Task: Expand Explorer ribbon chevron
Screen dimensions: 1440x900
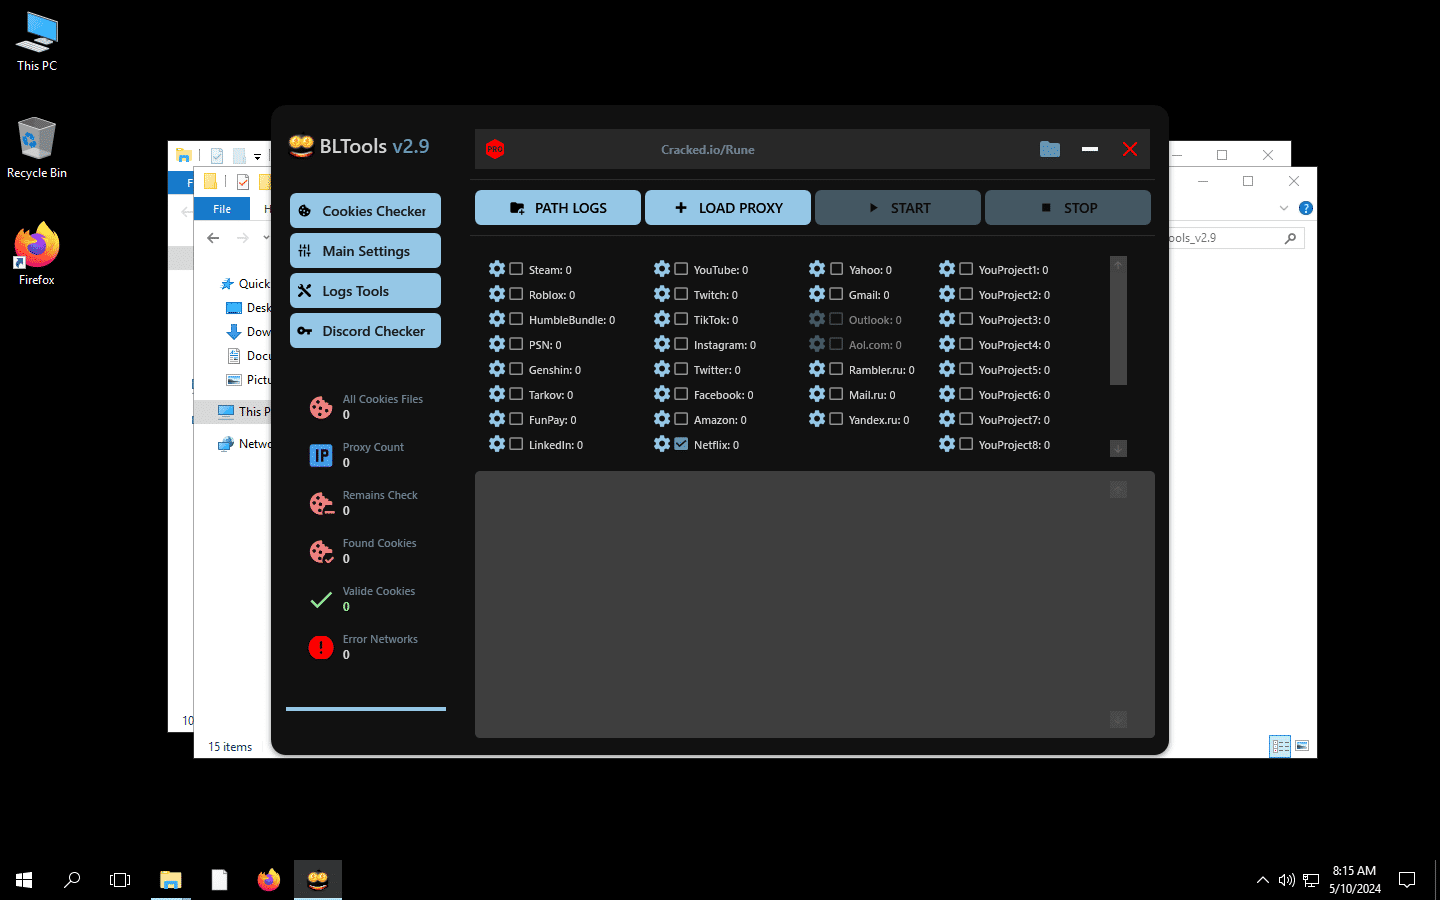Action: pyautogui.click(x=1284, y=208)
